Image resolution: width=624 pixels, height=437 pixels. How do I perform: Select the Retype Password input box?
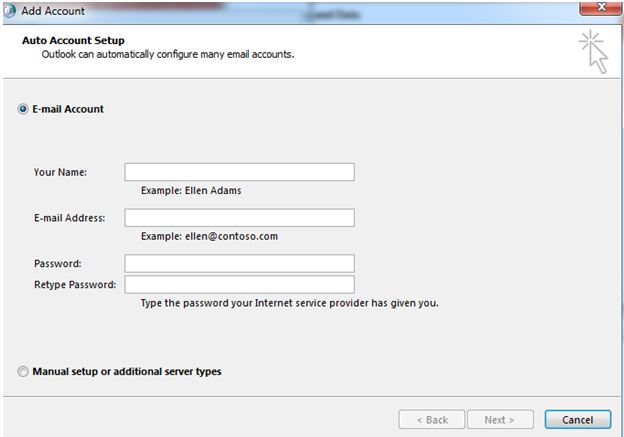(240, 285)
